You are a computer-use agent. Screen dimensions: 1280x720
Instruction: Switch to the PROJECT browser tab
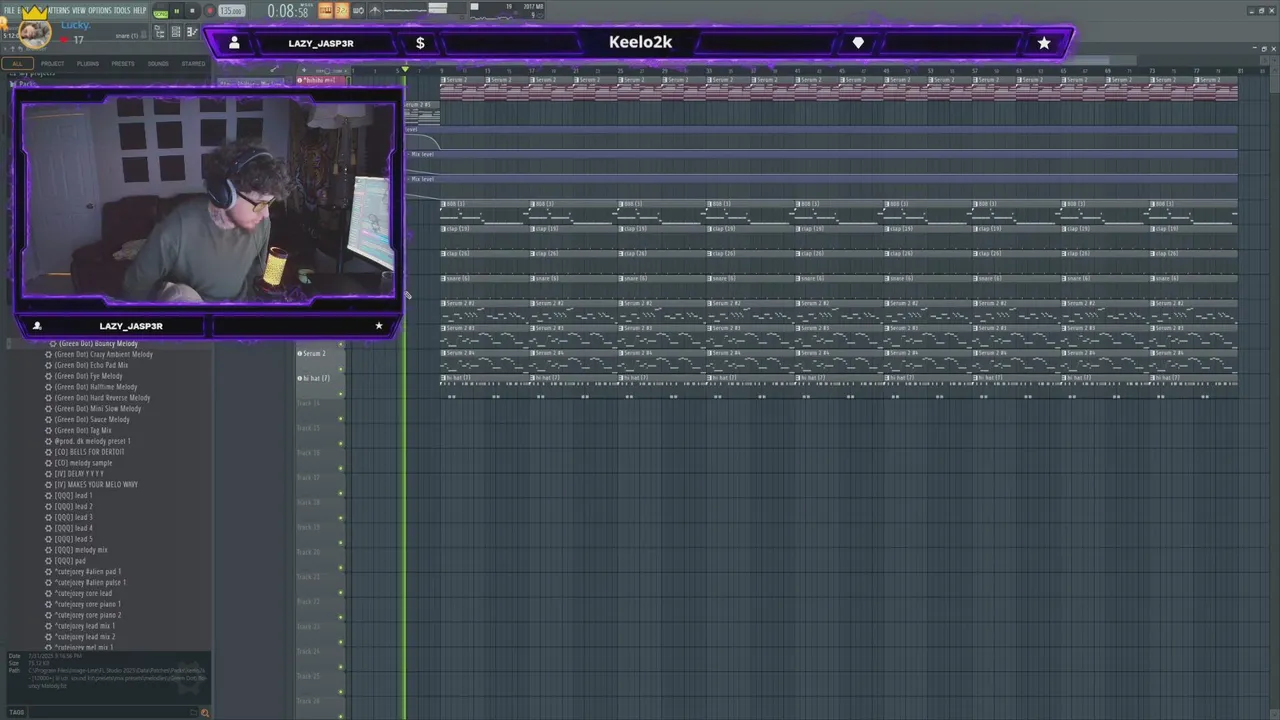pos(52,63)
